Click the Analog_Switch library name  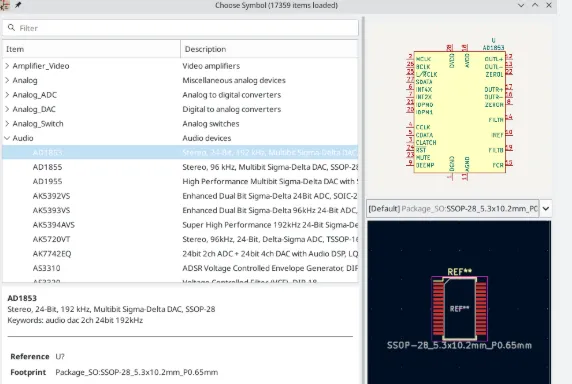(38, 124)
